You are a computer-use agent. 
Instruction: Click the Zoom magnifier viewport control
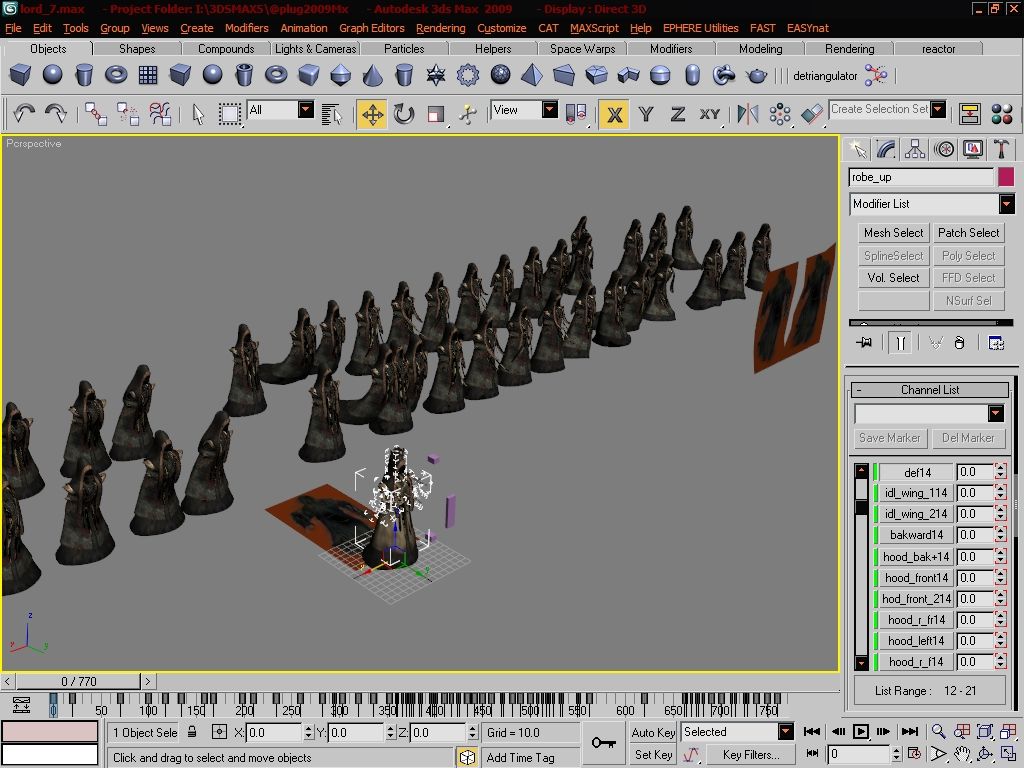pos(938,731)
